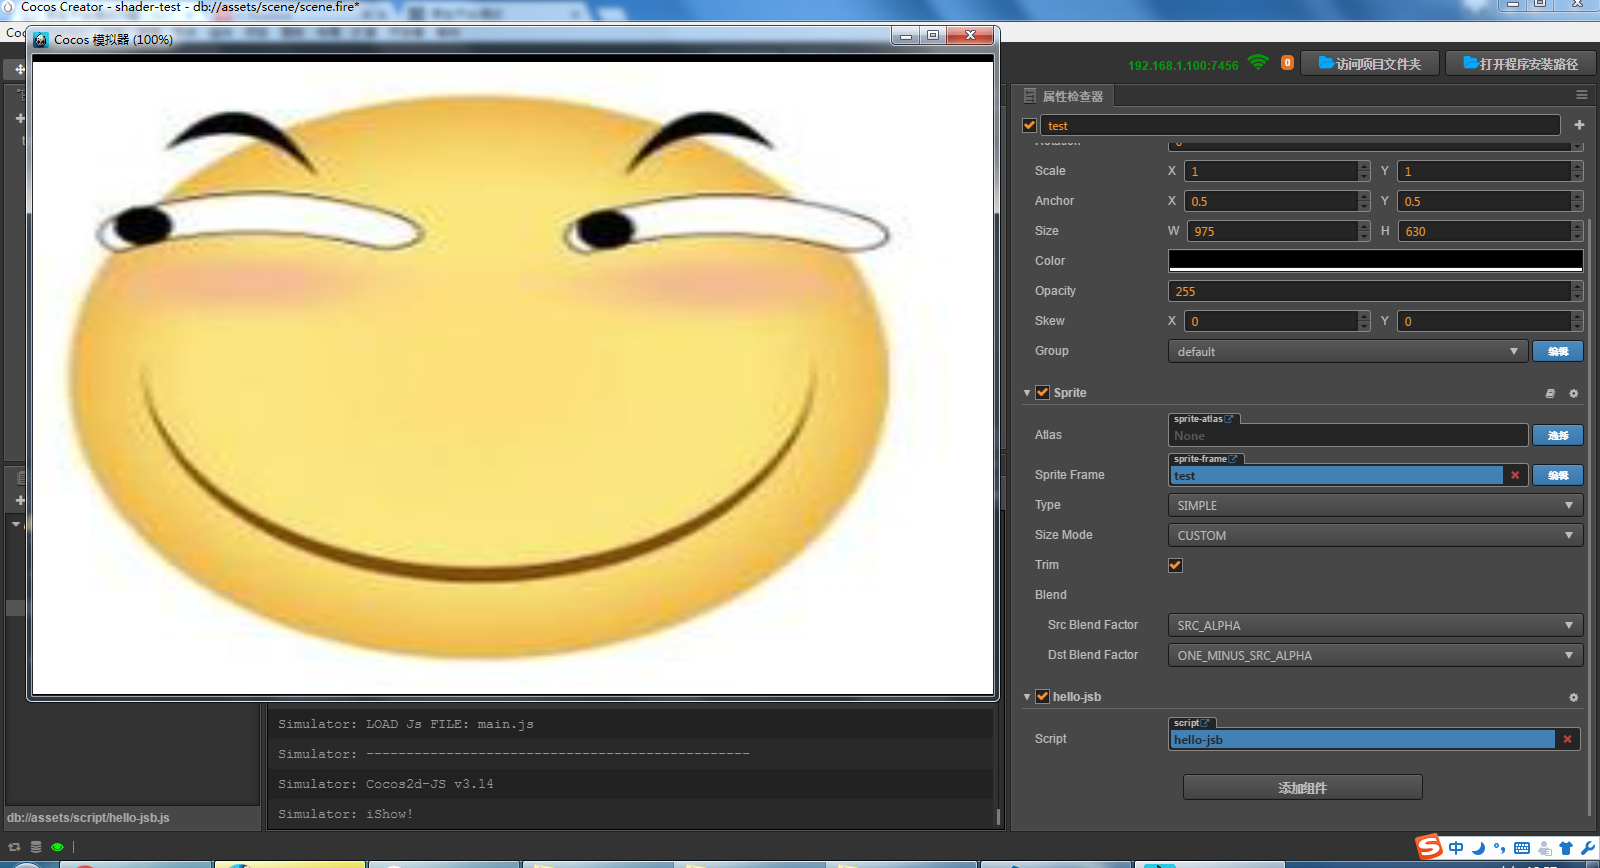Open the Type dropdown showing SIMPLE
The image size is (1600, 868).
coord(1375,505)
